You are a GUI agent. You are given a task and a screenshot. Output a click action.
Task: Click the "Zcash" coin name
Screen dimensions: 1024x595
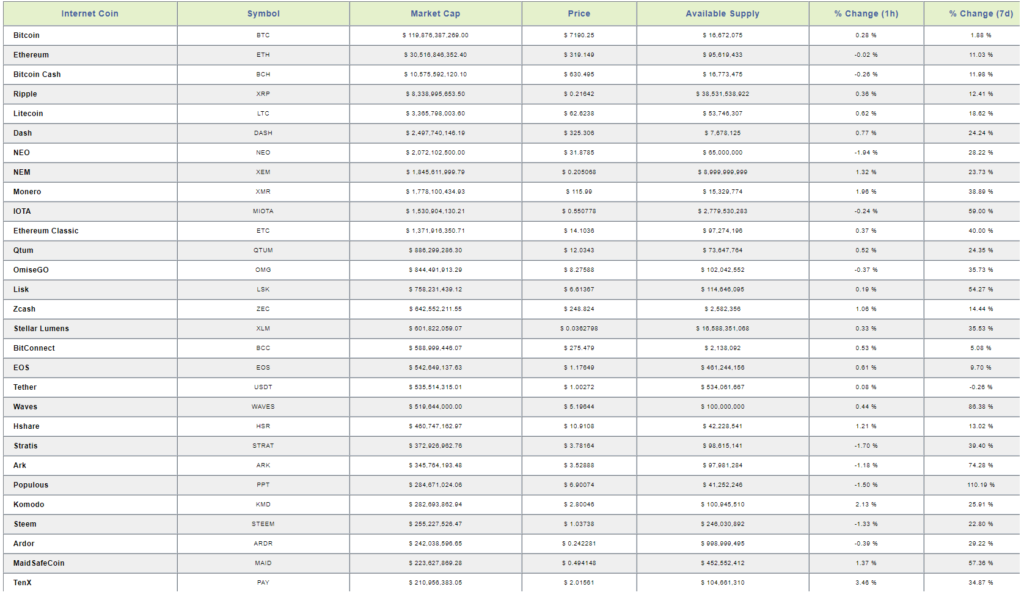click(x=24, y=310)
